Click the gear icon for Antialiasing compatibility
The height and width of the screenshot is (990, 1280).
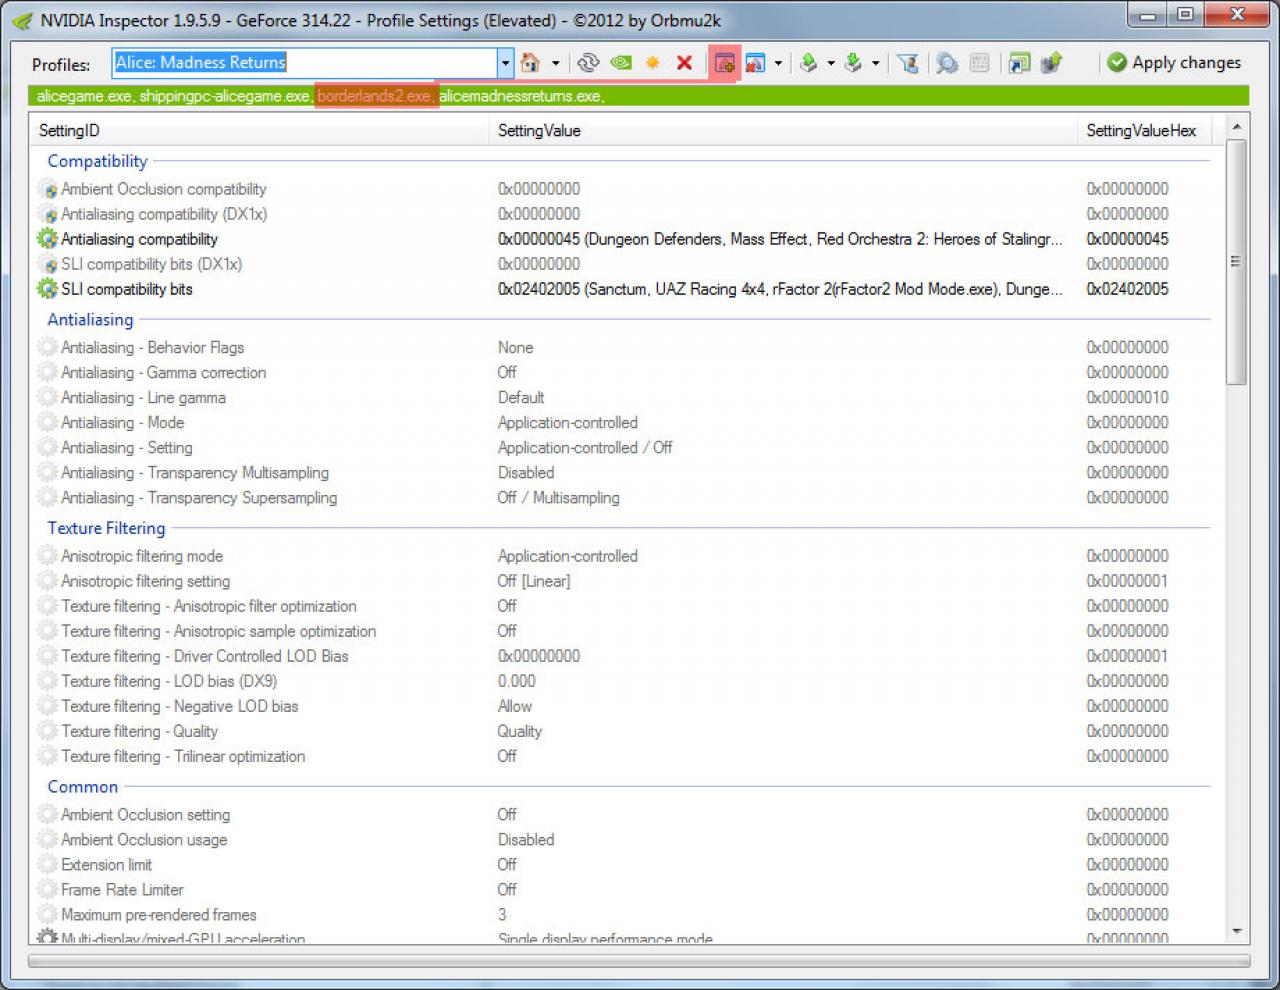pos(47,239)
